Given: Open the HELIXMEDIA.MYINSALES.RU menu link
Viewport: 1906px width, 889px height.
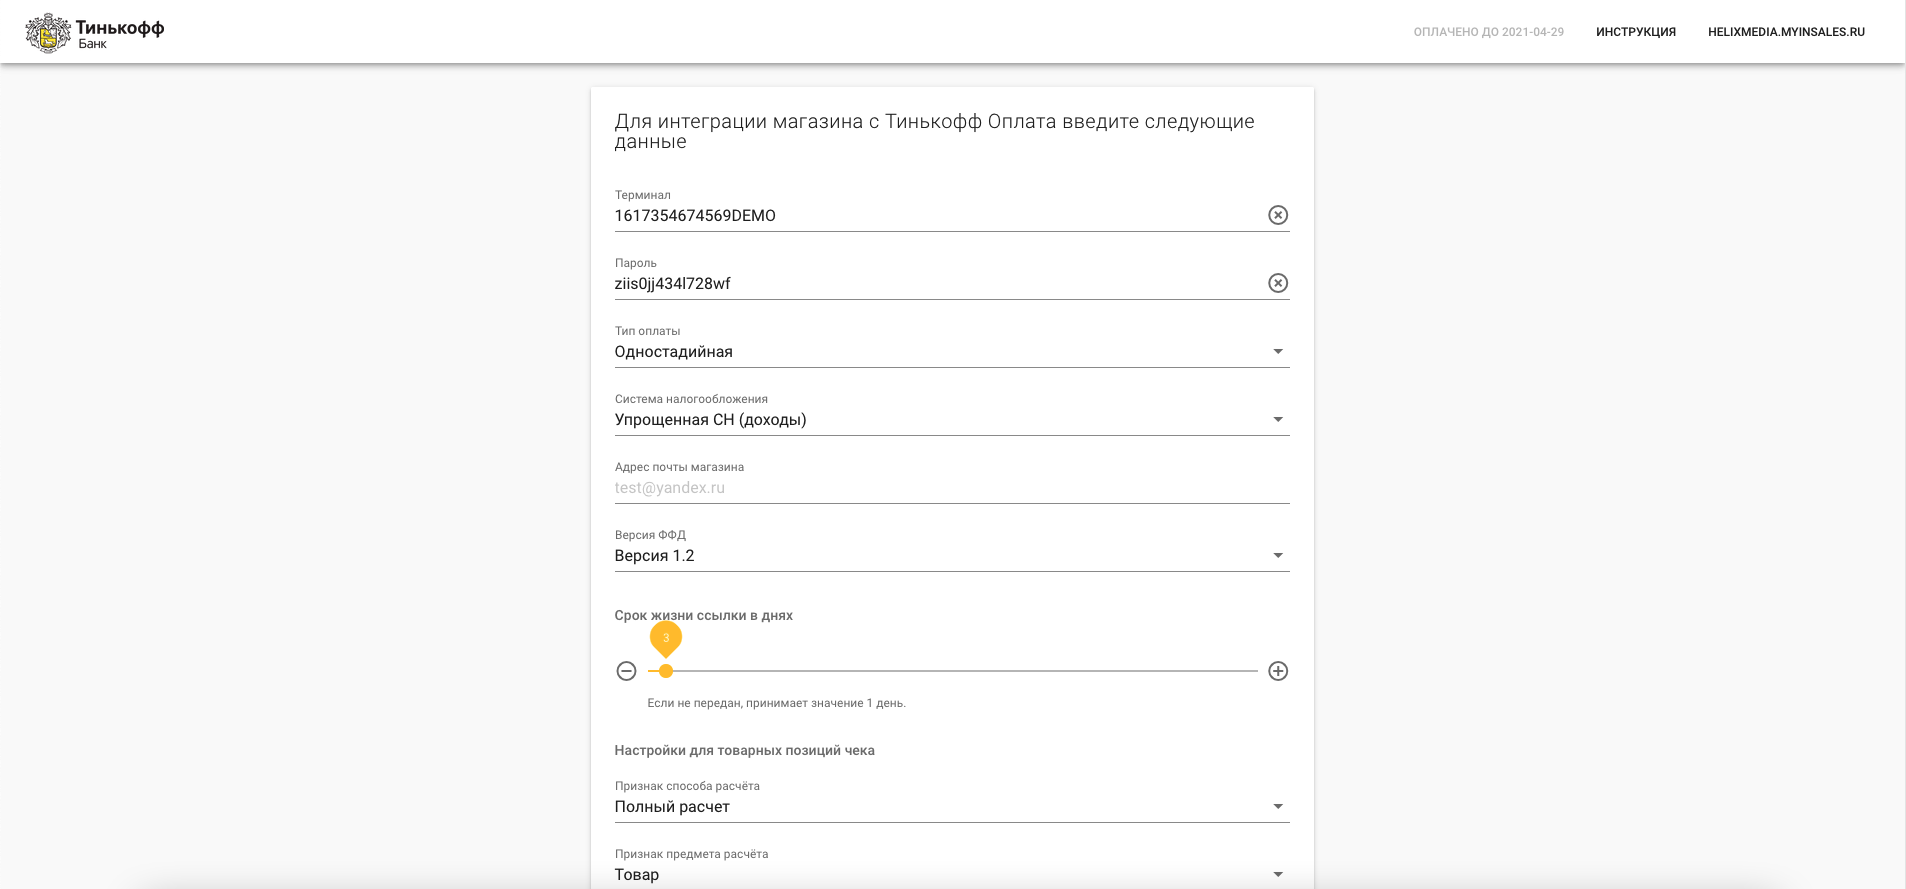Looking at the screenshot, I should [x=1786, y=32].
